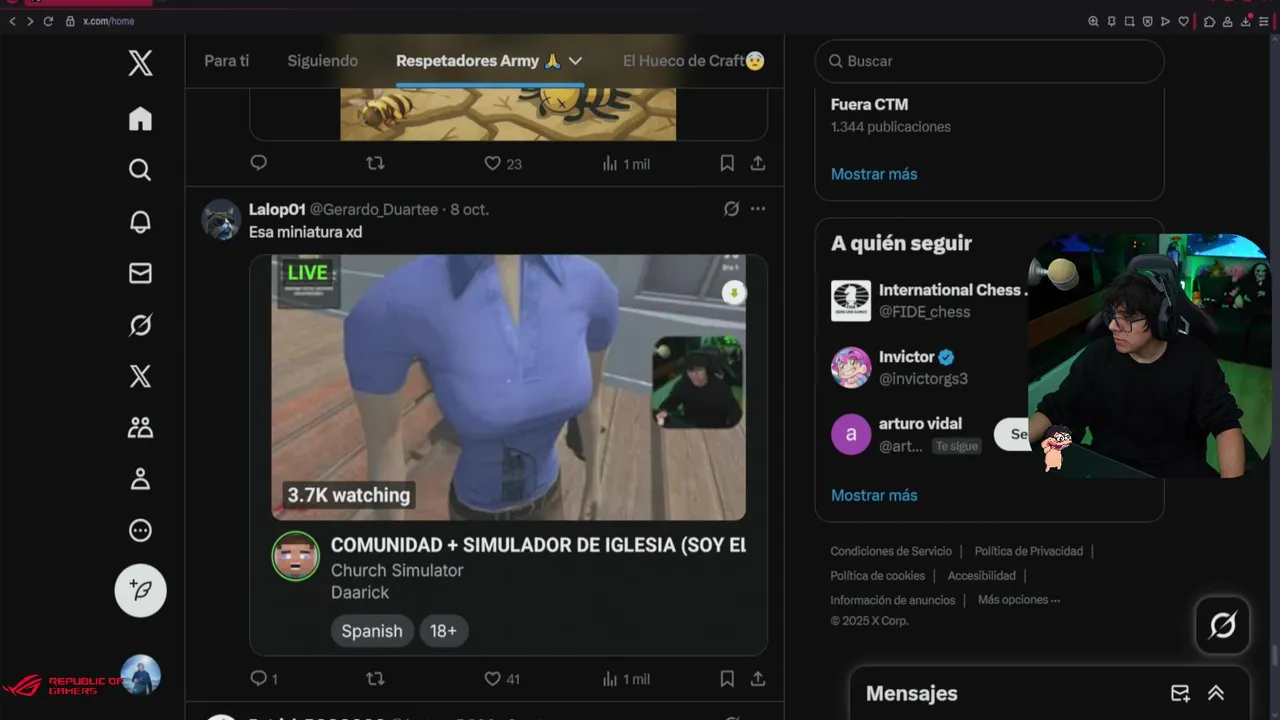The image size is (1280, 720).
Task: Reply to the Lalop01 post
Action: (x=259, y=678)
